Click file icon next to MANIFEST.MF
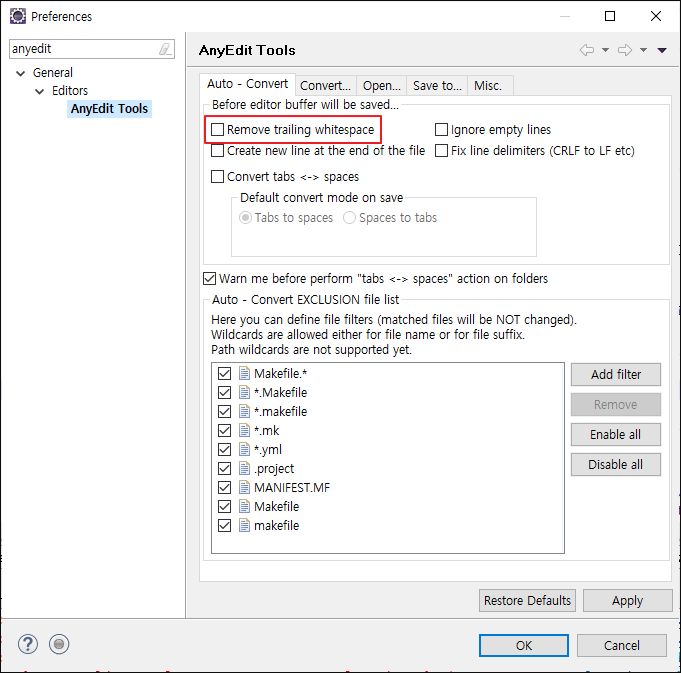 click(245, 487)
